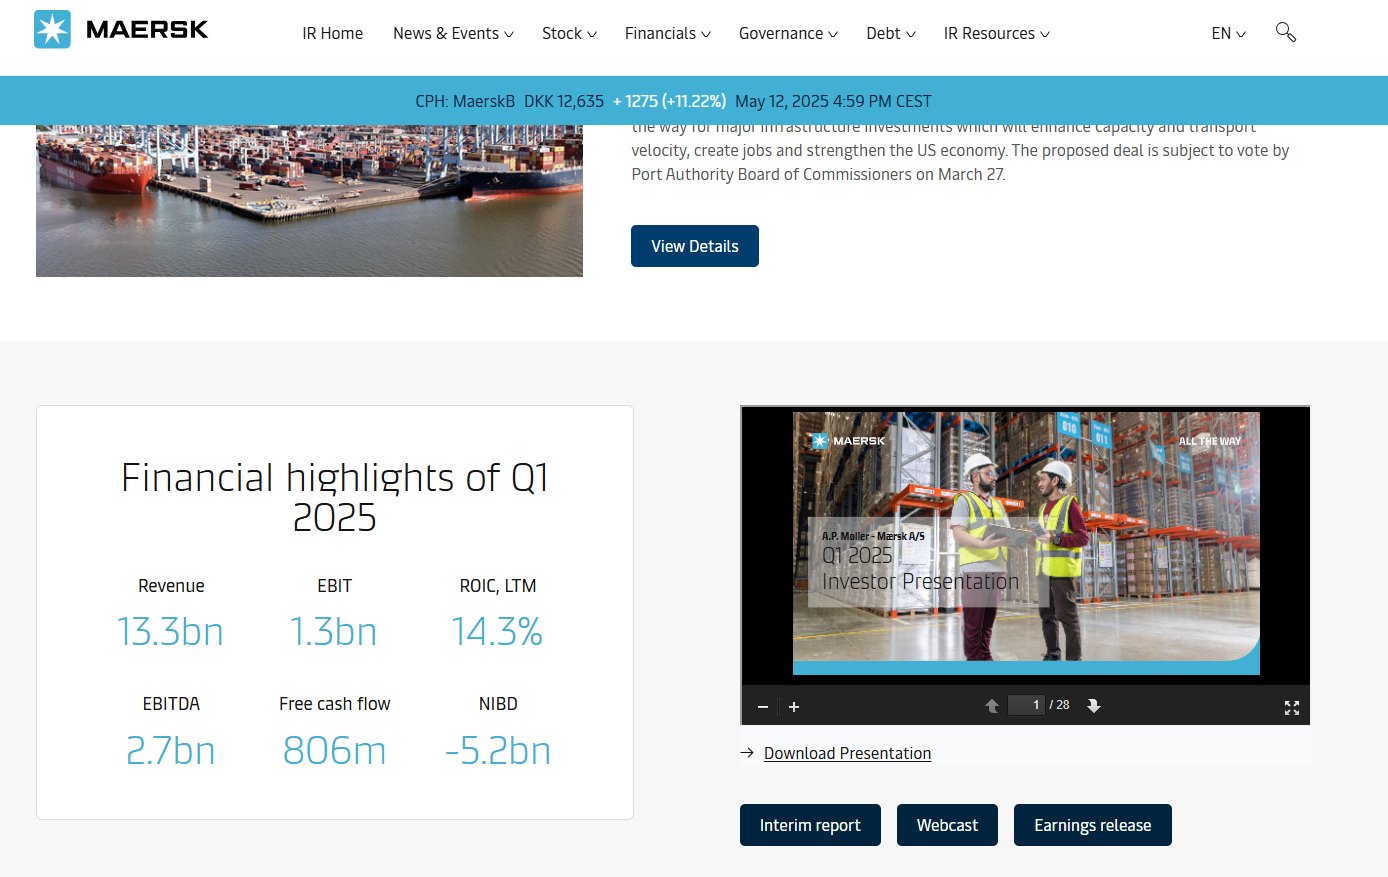Open the EN language selector
1388x877 pixels.
point(1229,33)
